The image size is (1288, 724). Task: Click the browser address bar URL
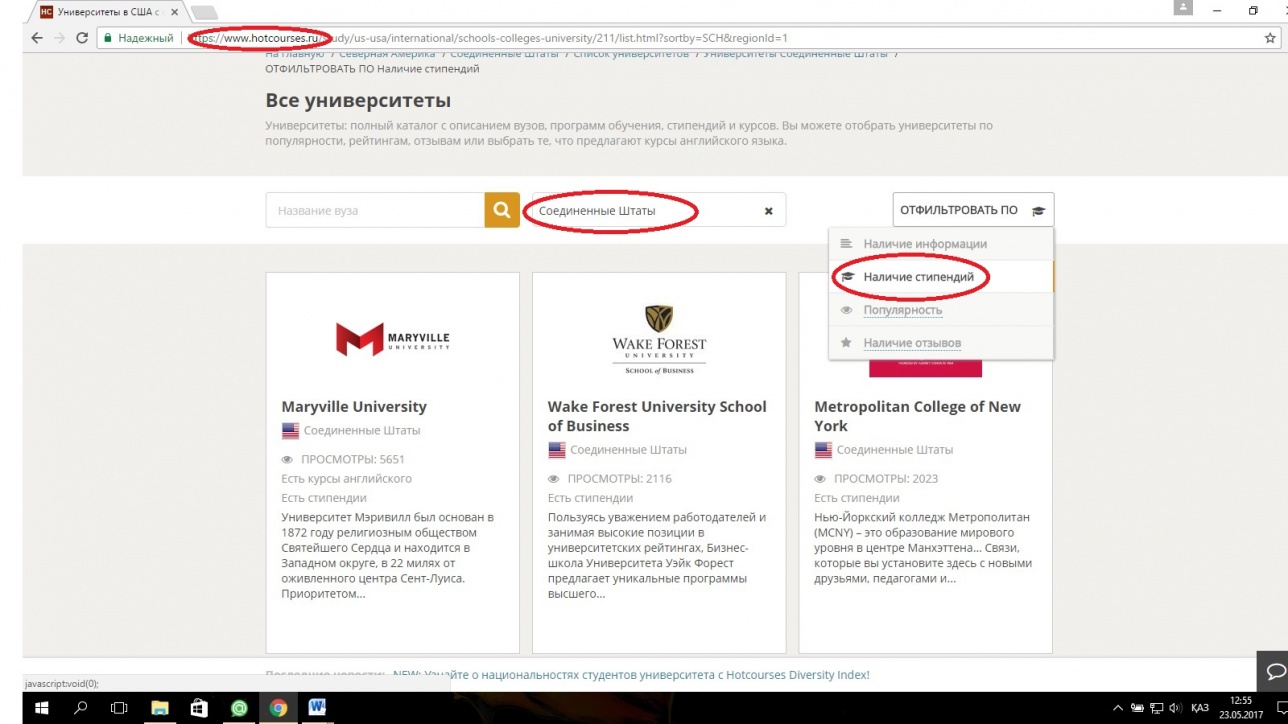point(490,38)
